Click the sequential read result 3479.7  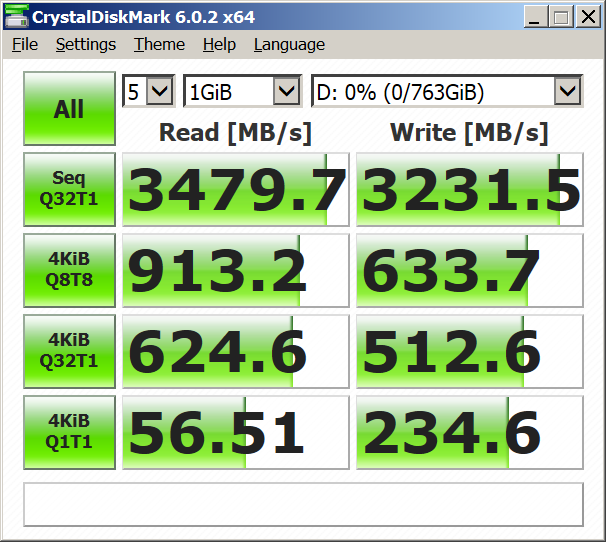coord(236,189)
